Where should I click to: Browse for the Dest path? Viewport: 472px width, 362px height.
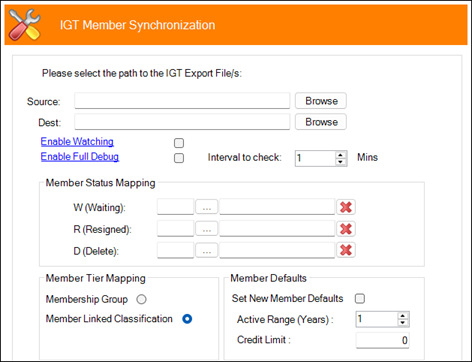point(321,122)
